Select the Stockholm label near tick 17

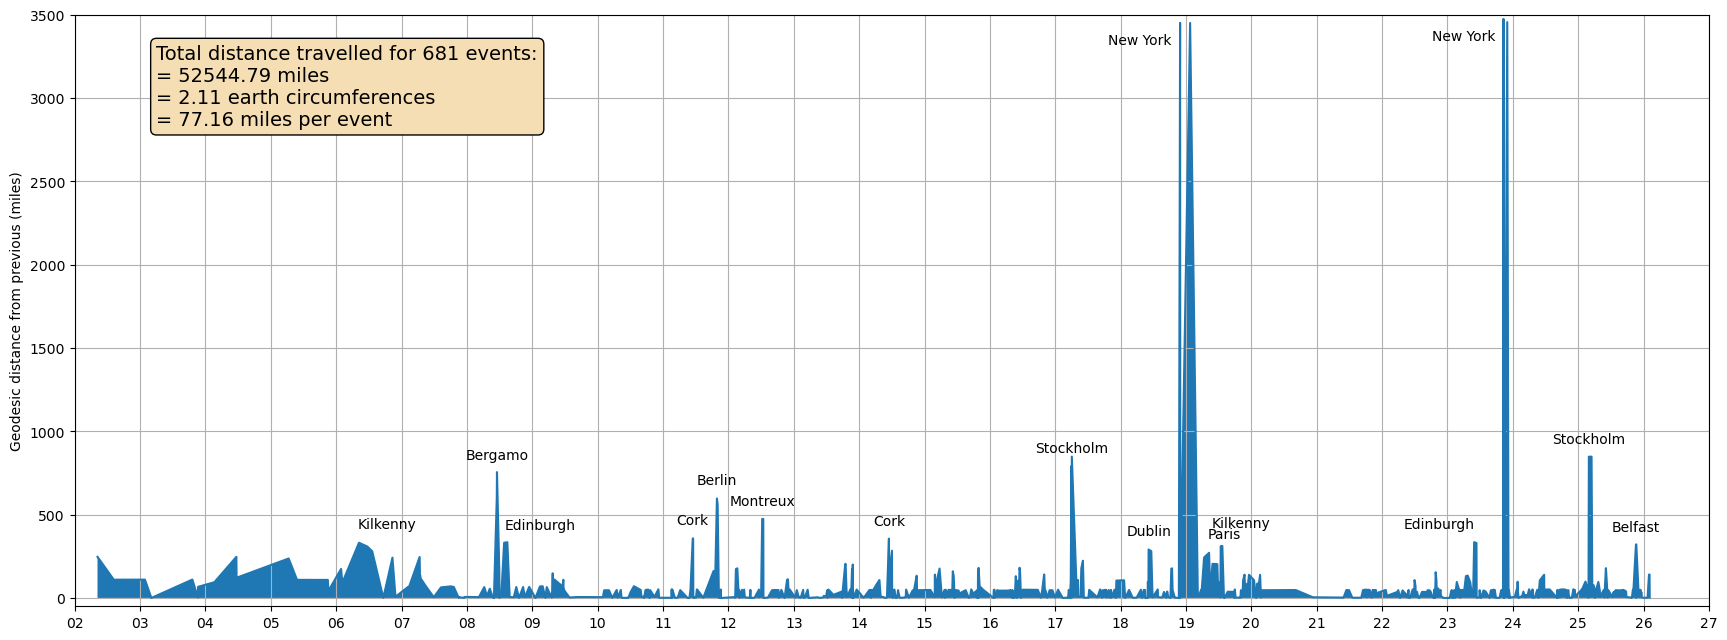pyautogui.click(x=1071, y=449)
